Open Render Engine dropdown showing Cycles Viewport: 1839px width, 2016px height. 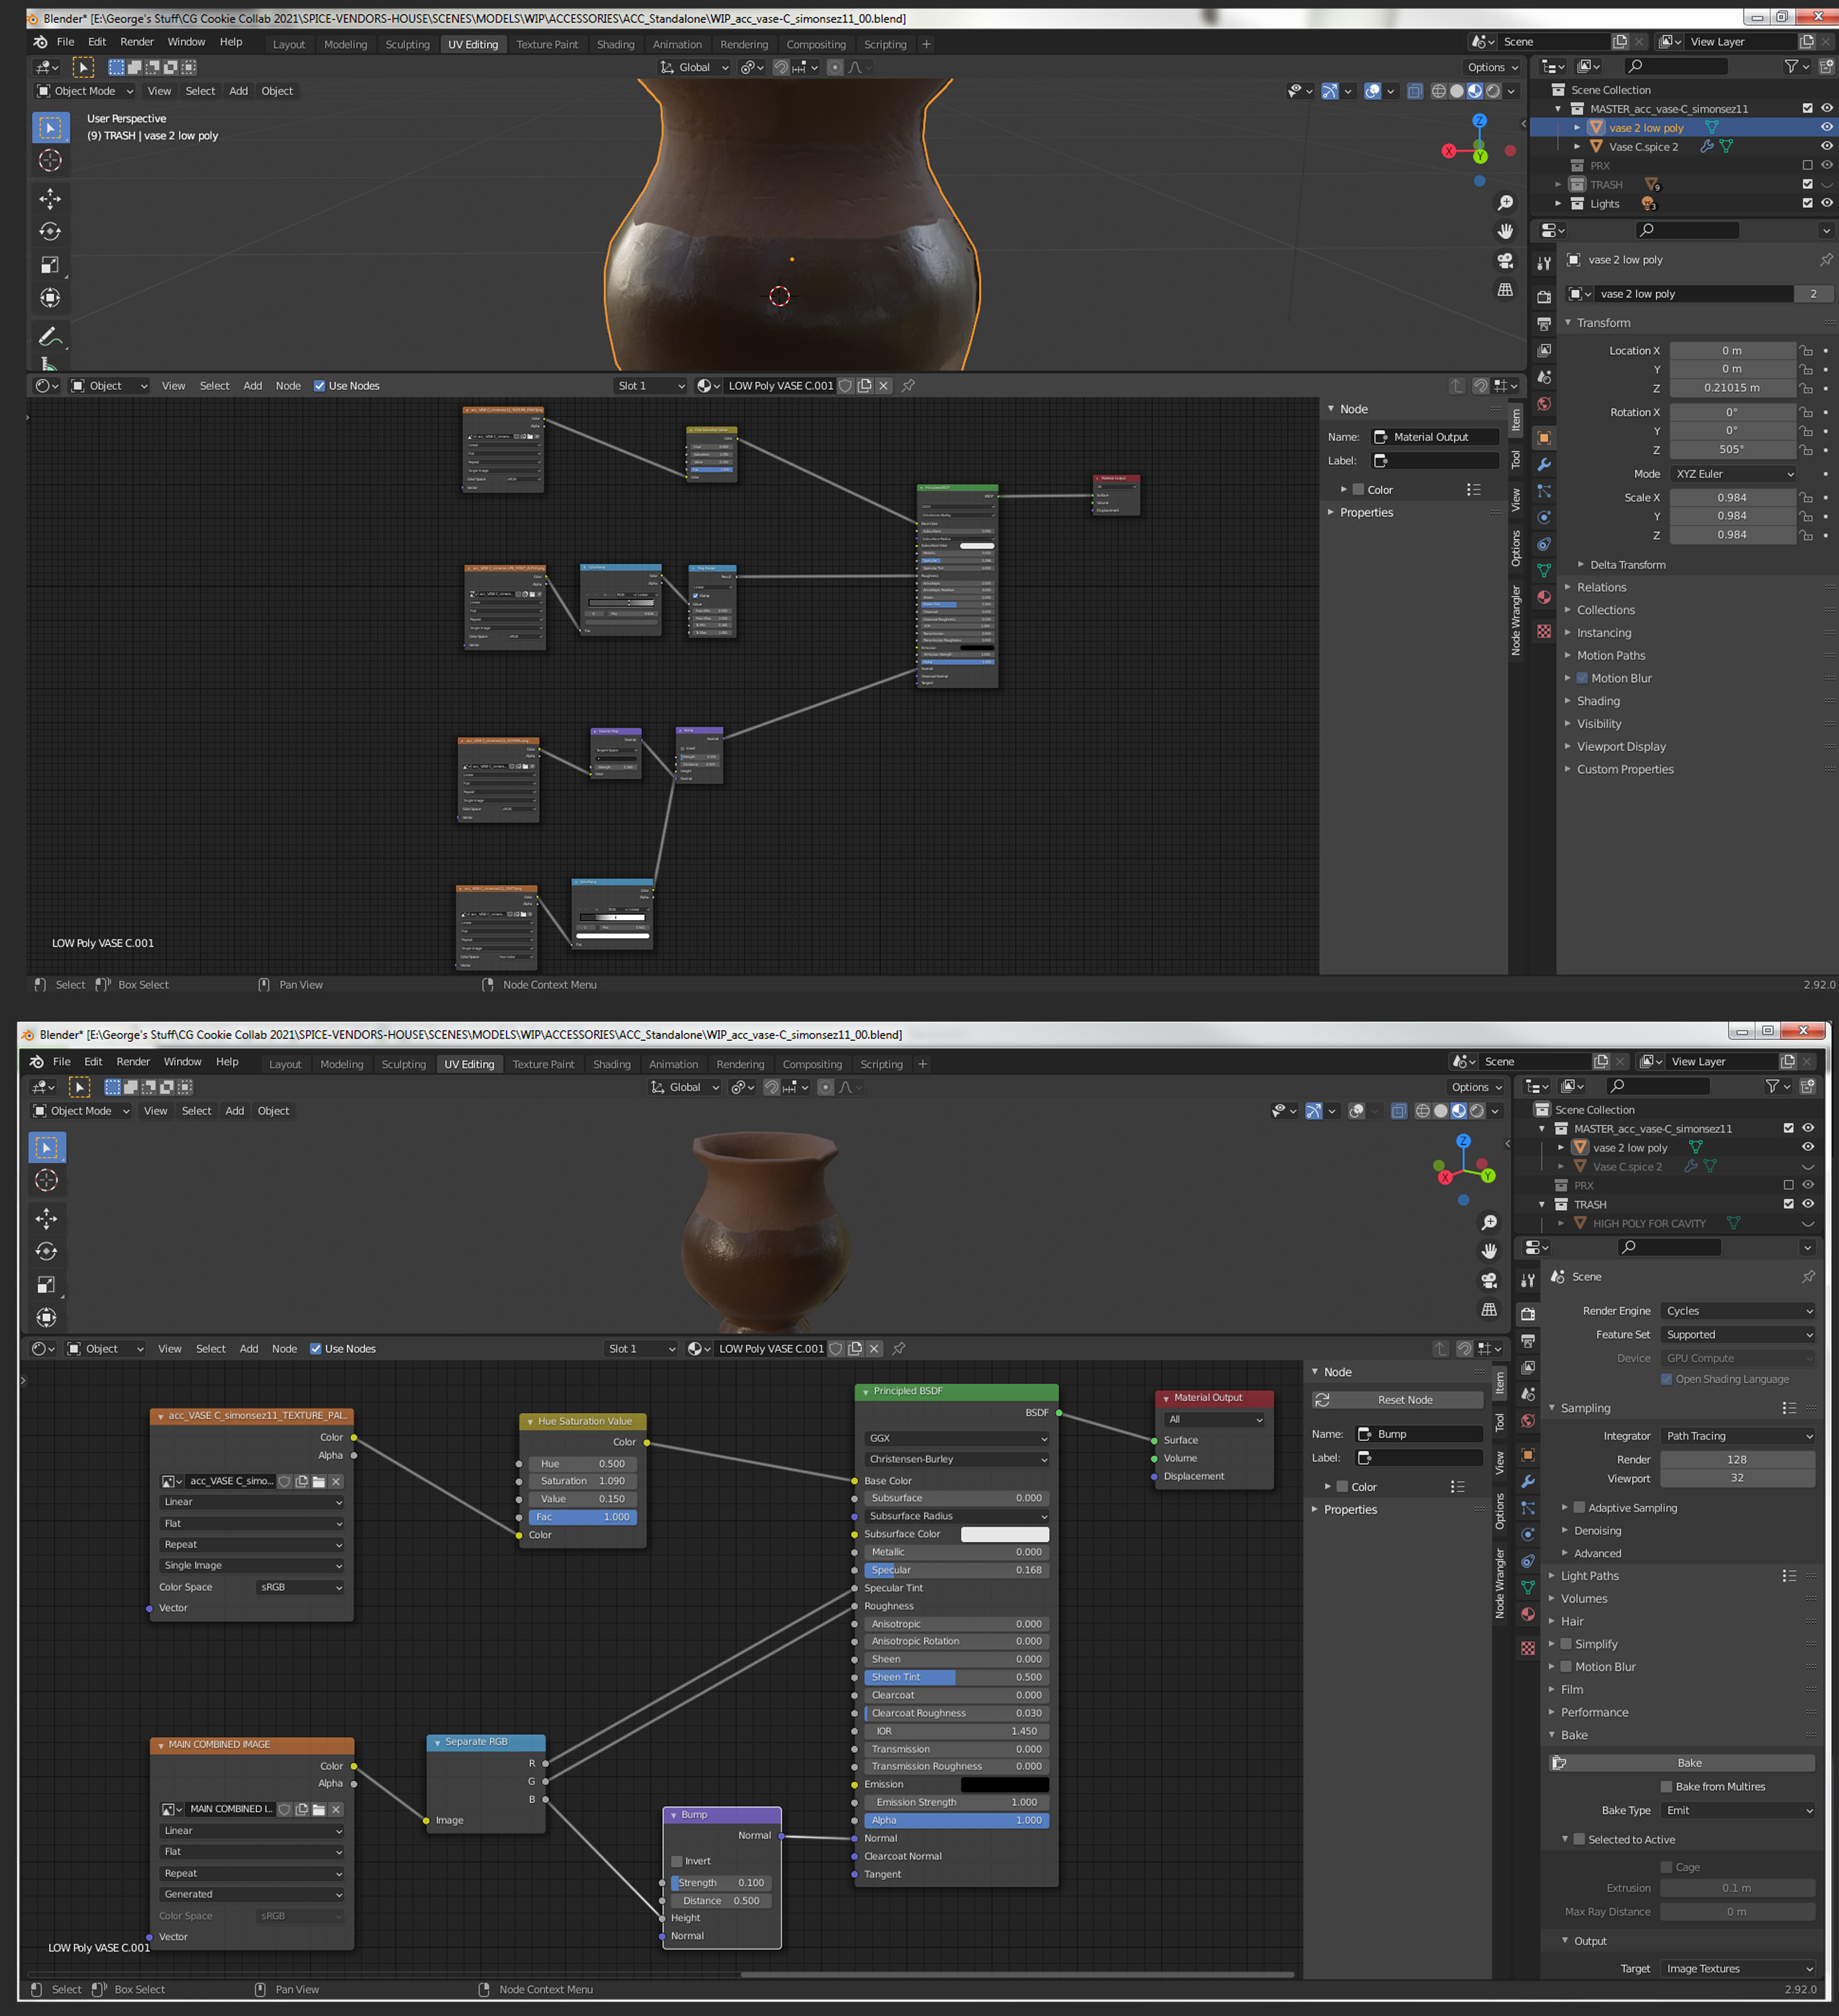click(1737, 1311)
